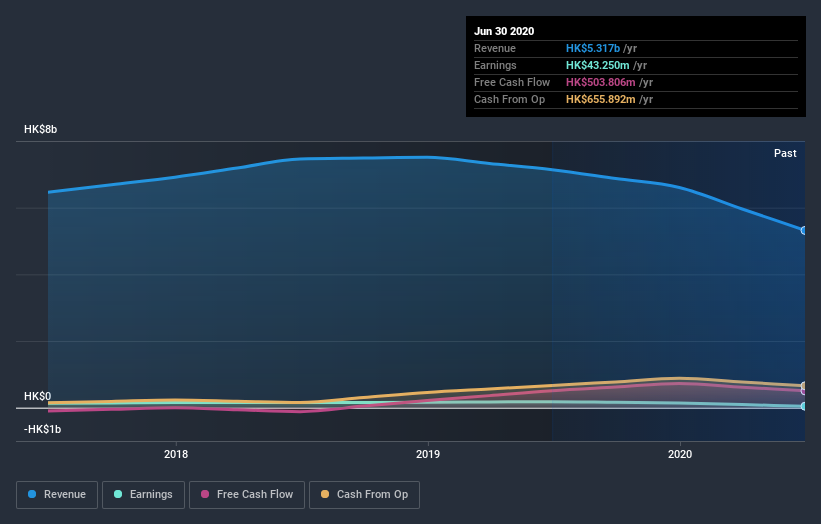Click the -HK$1b y-axis label
The image size is (821, 524).
pyautogui.click(x=42, y=429)
